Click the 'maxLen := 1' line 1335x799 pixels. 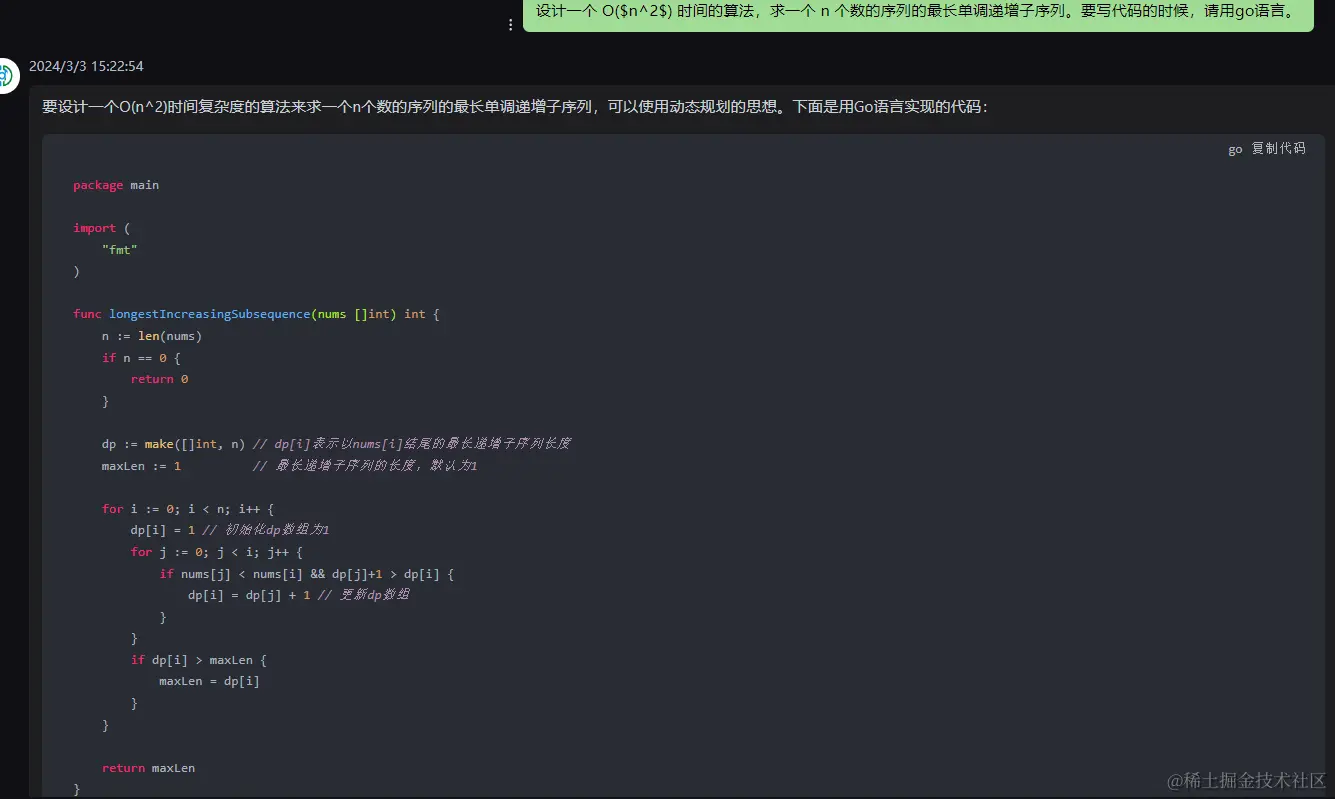(289, 466)
